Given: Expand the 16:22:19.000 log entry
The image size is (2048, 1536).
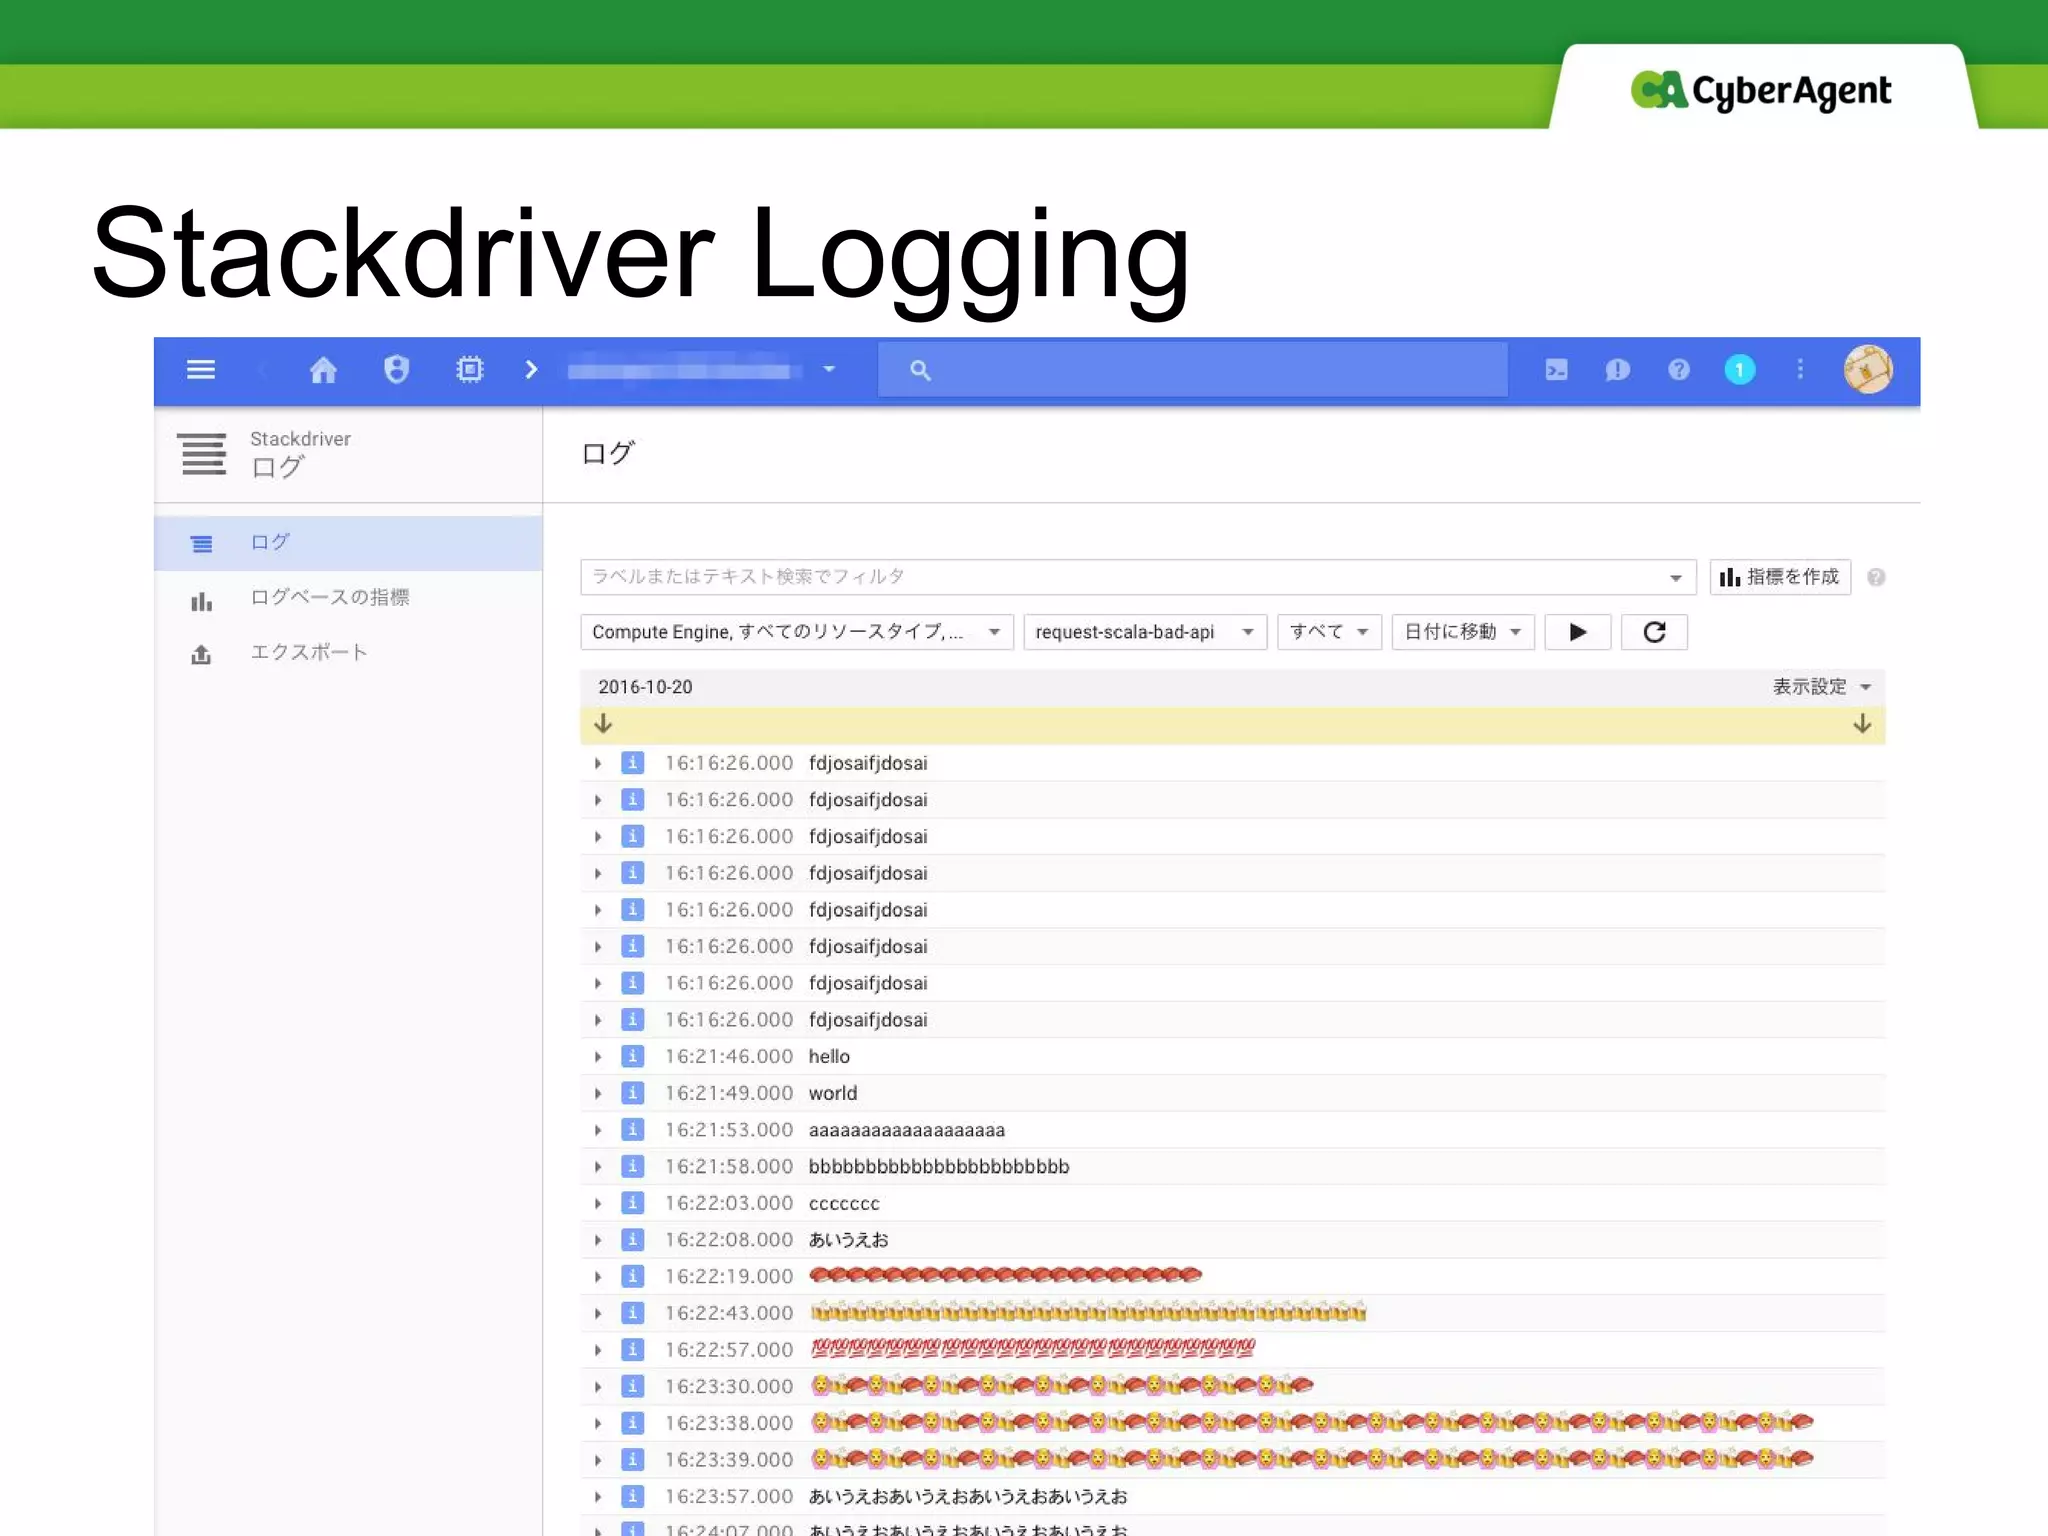Looking at the screenshot, I should click(x=598, y=1277).
